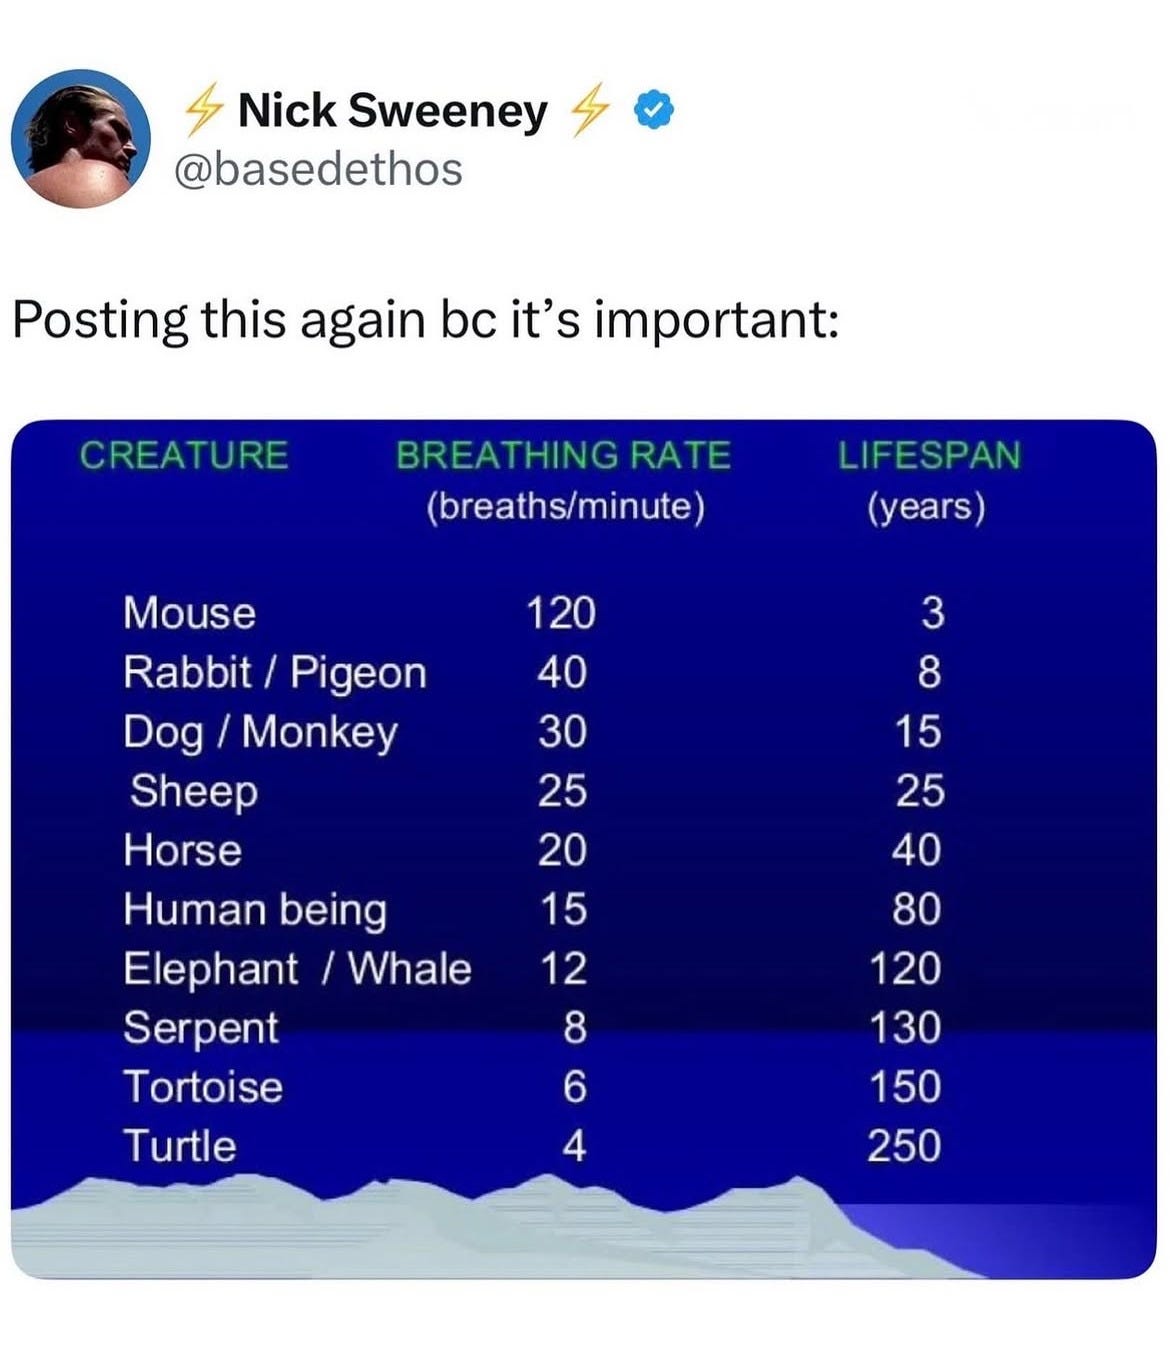Open the breathing rate chart image
This screenshot has width=1170, height=1354.
click(584, 849)
